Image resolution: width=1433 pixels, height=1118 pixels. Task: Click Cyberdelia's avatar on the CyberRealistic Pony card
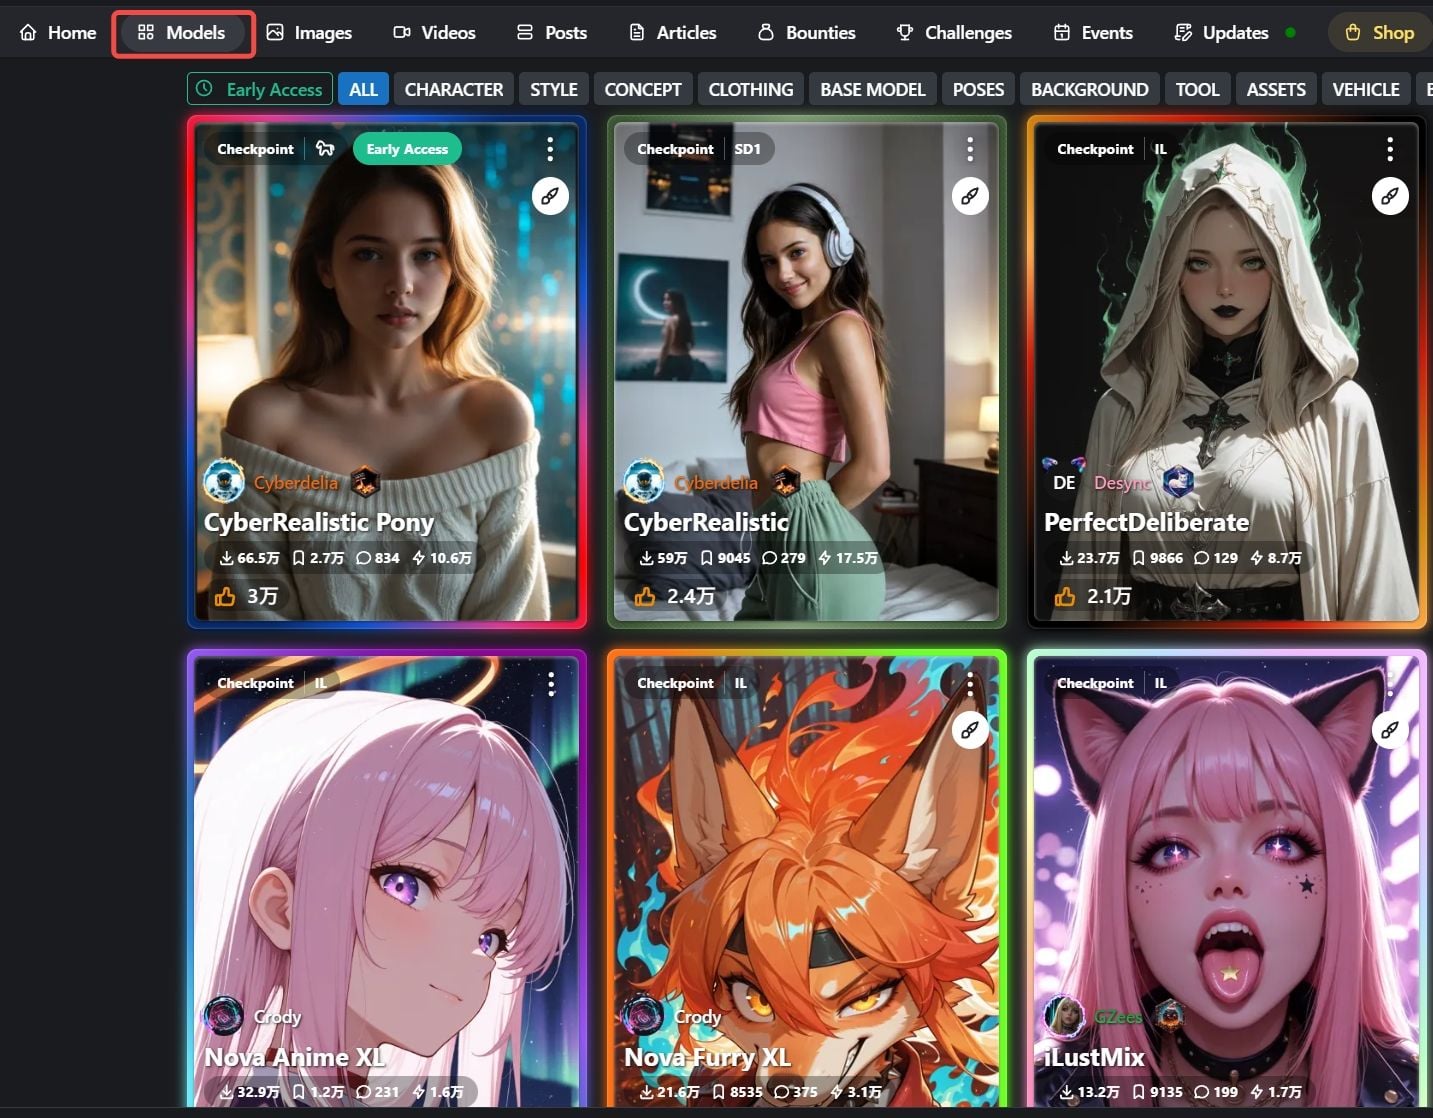coord(224,482)
